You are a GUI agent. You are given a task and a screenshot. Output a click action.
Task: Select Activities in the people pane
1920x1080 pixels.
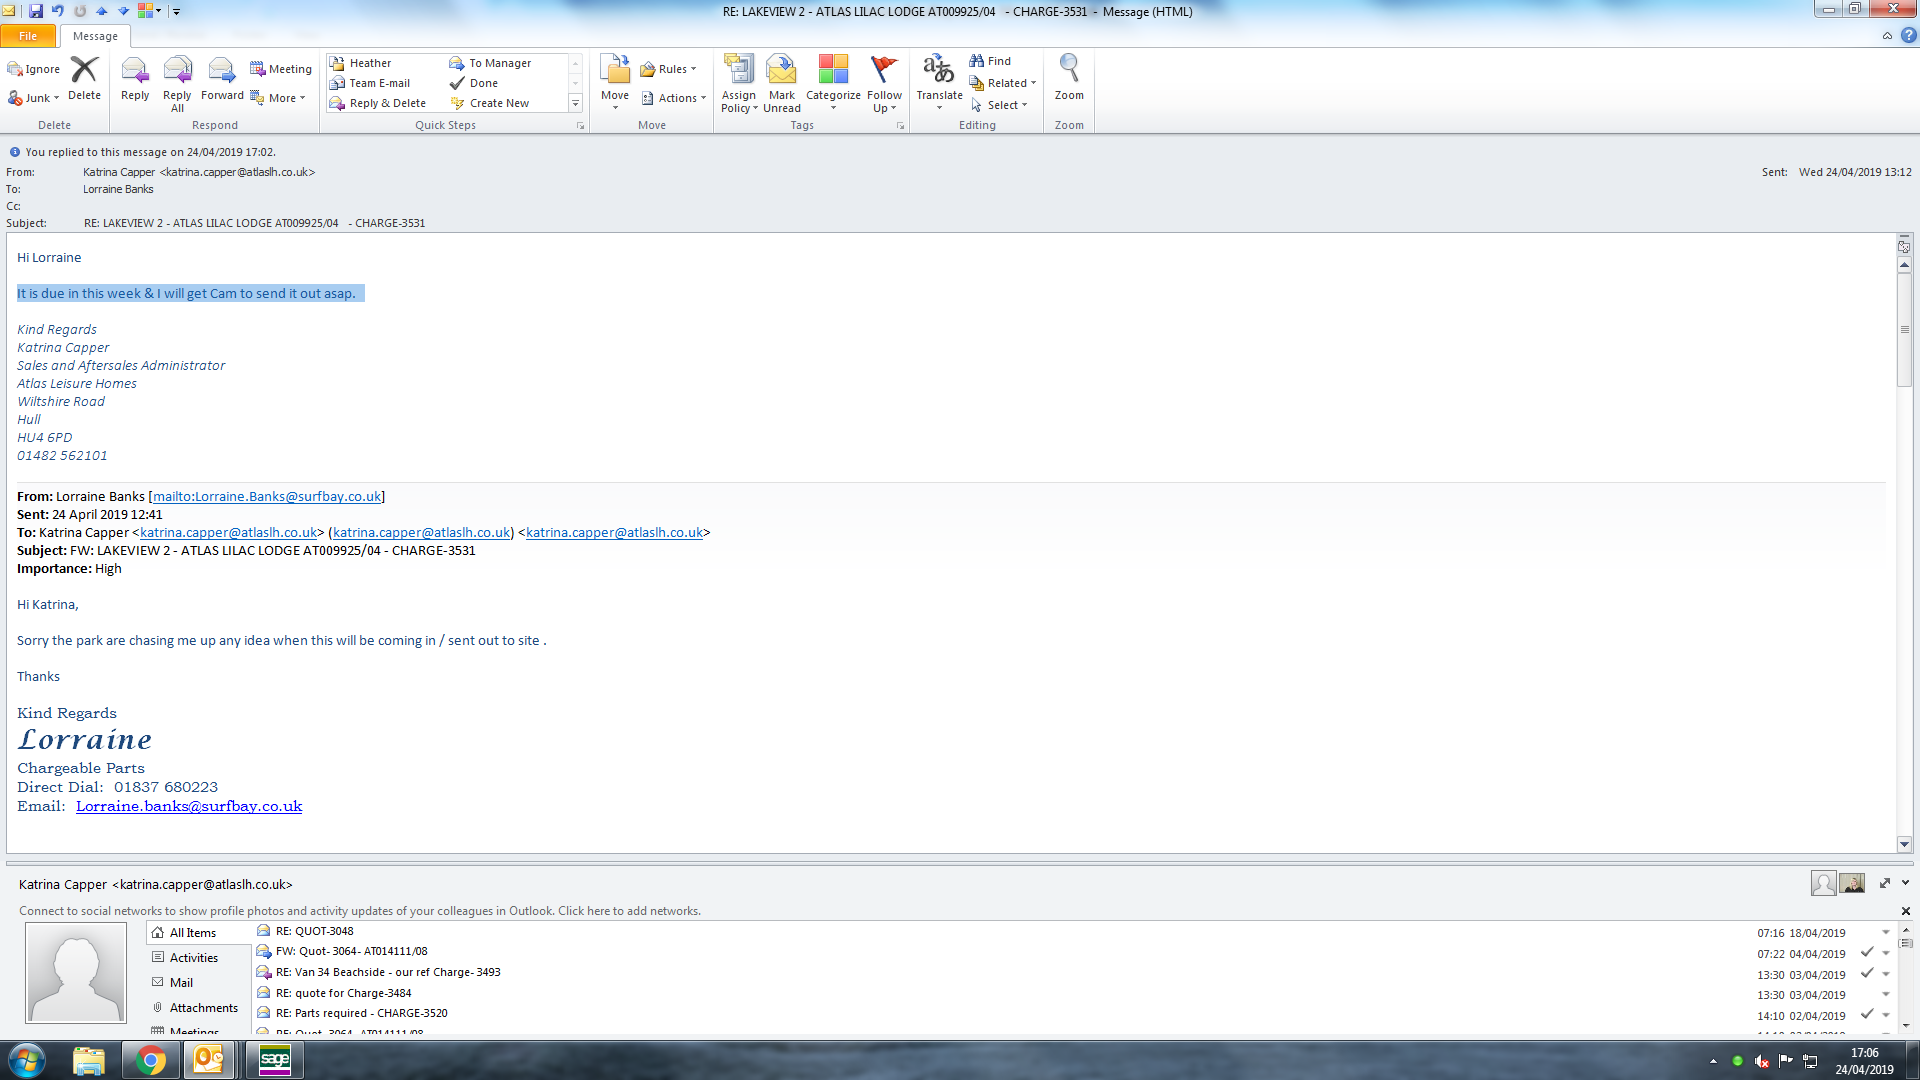click(193, 958)
